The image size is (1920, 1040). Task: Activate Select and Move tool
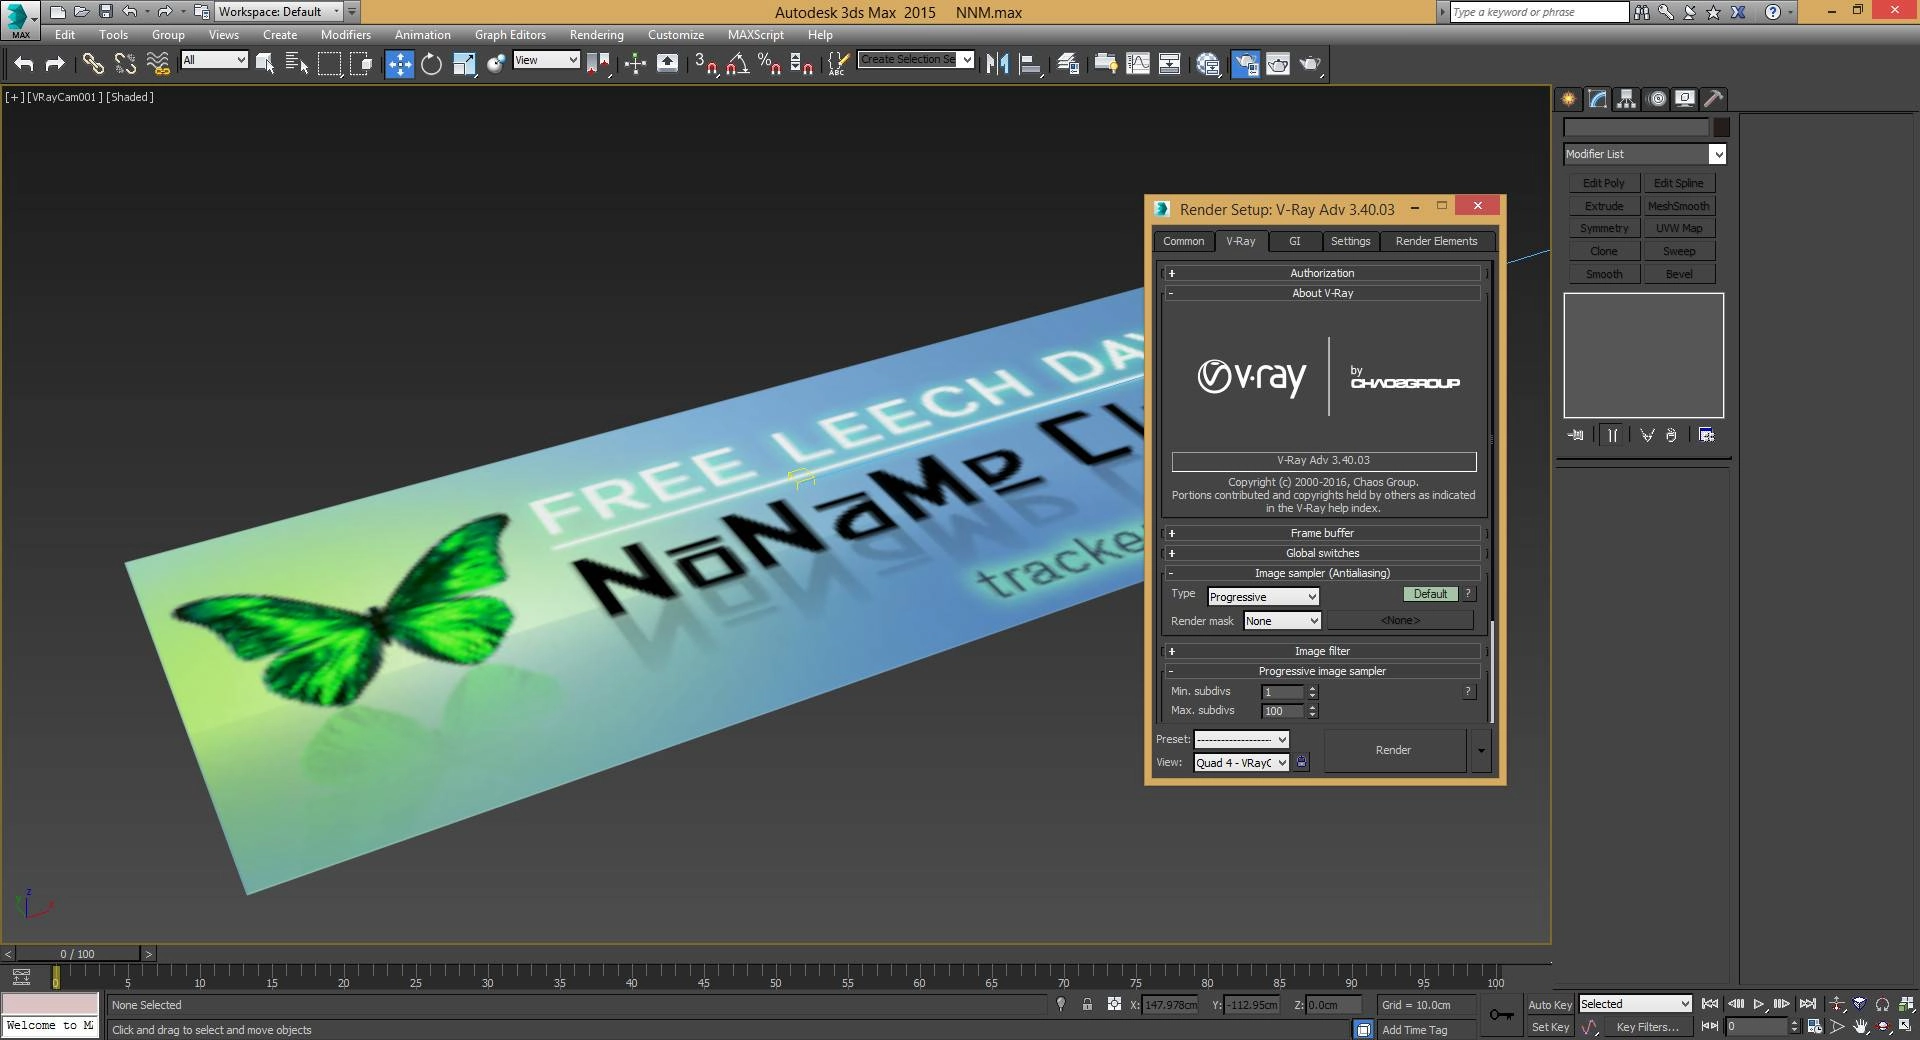(399, 64)
